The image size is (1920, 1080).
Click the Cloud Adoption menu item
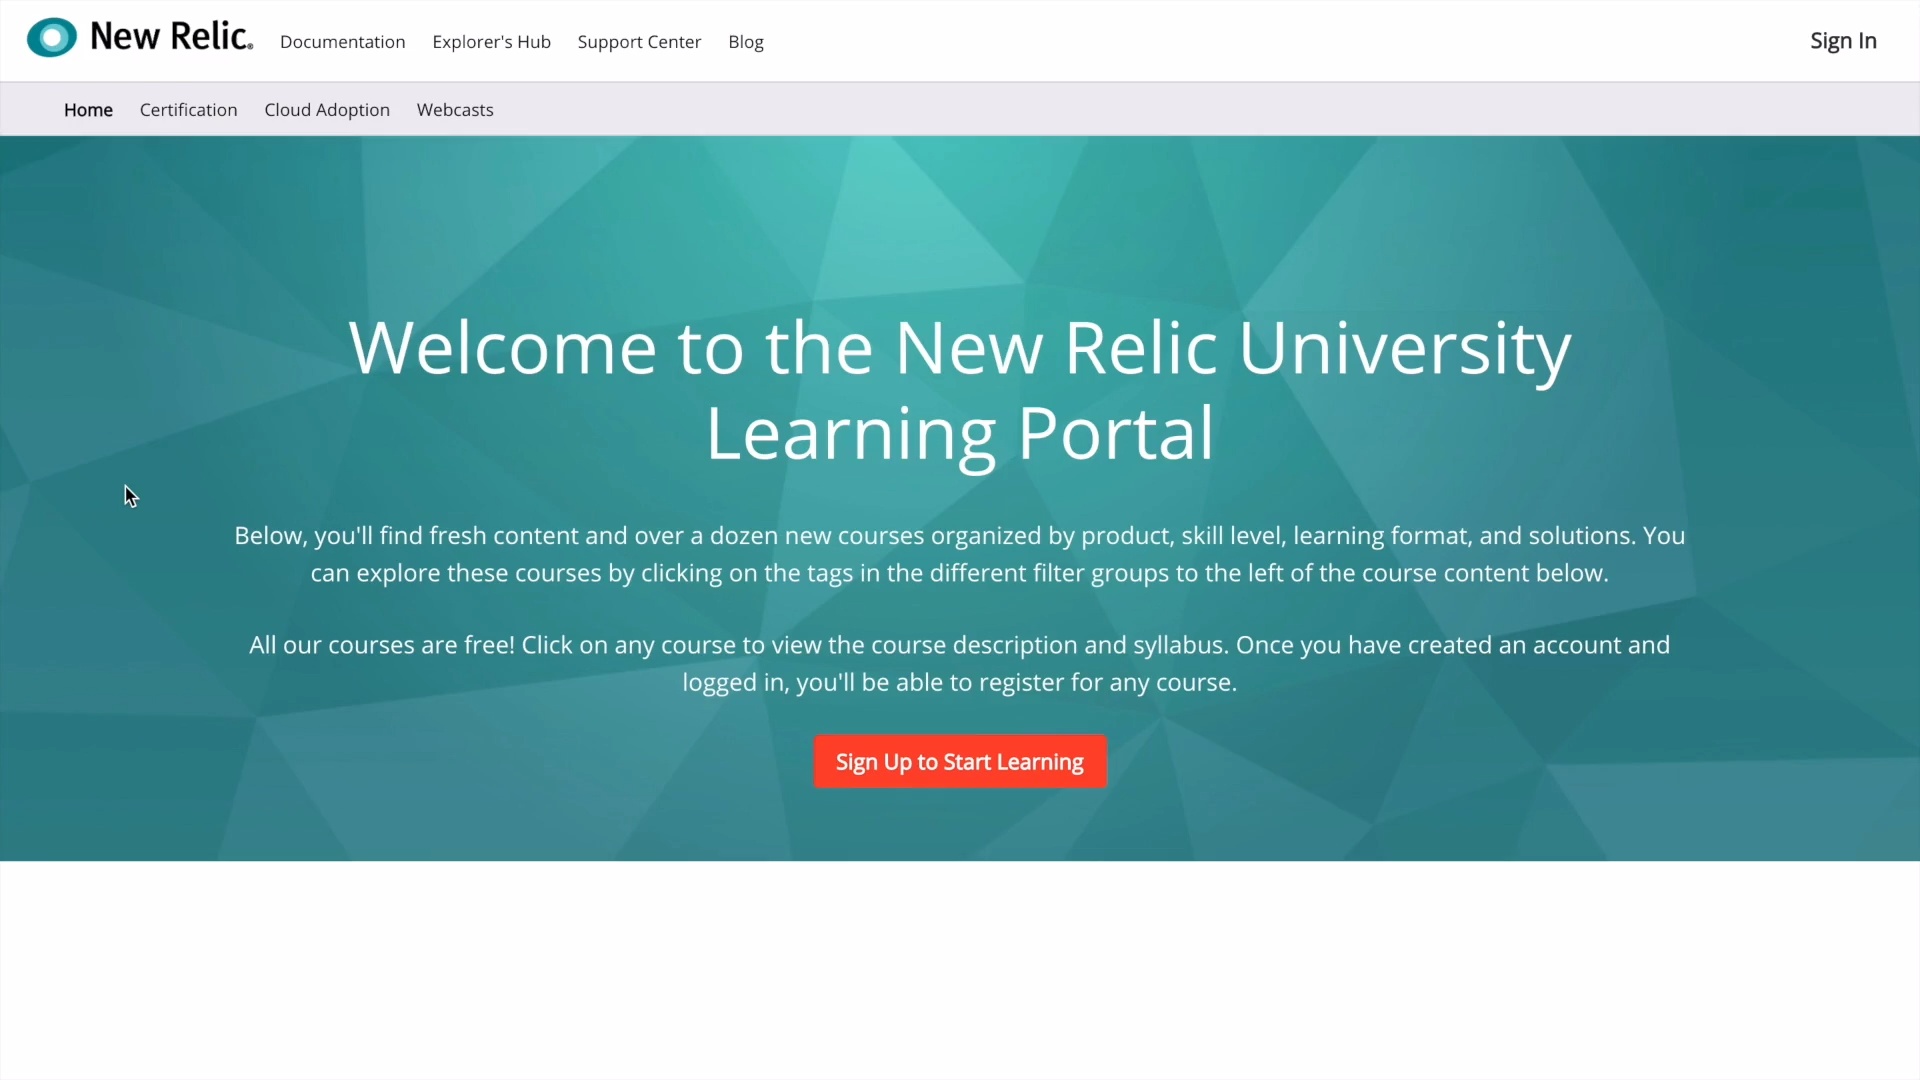pyautogui.click(x=327, y=109)
